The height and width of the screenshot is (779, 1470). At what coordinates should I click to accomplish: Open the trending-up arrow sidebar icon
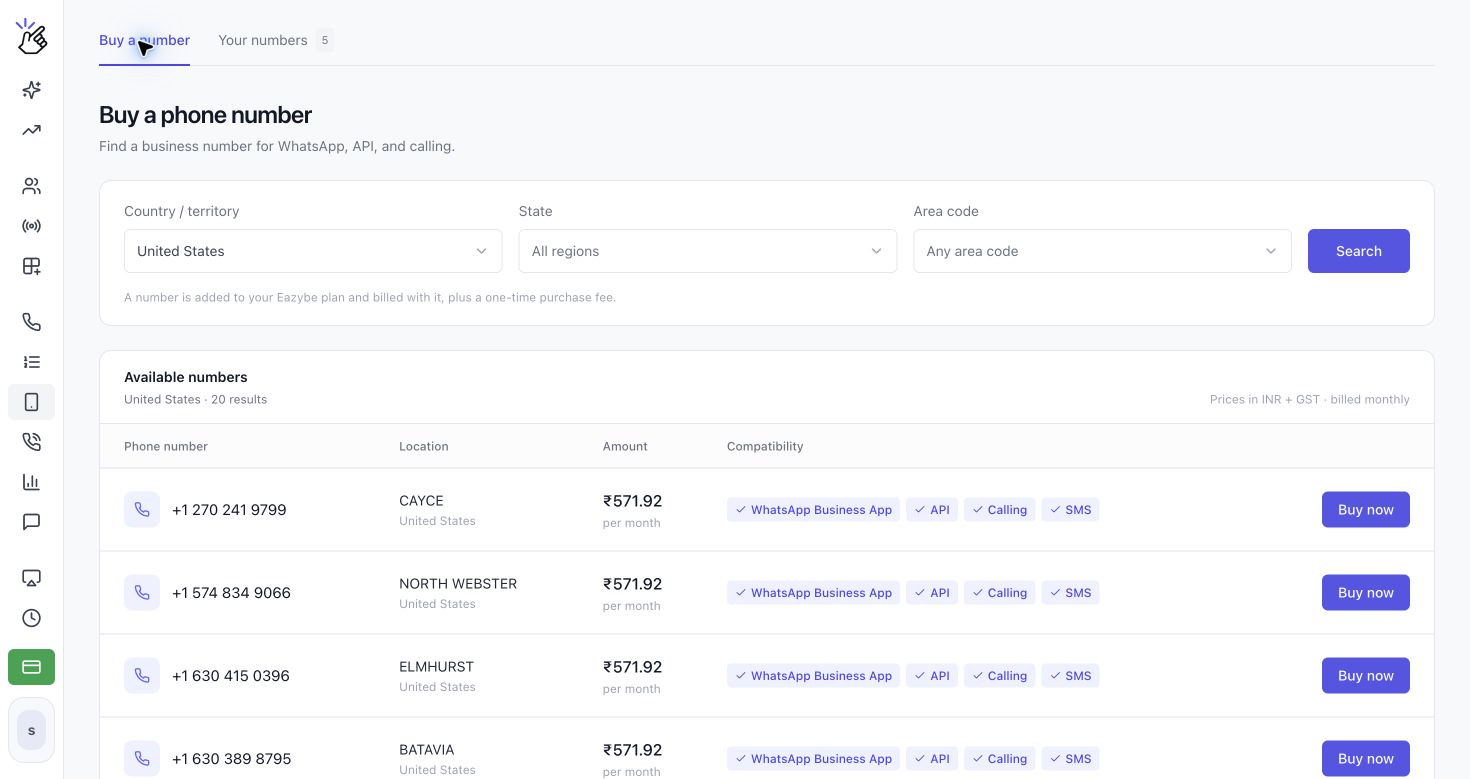pos(32,130)
